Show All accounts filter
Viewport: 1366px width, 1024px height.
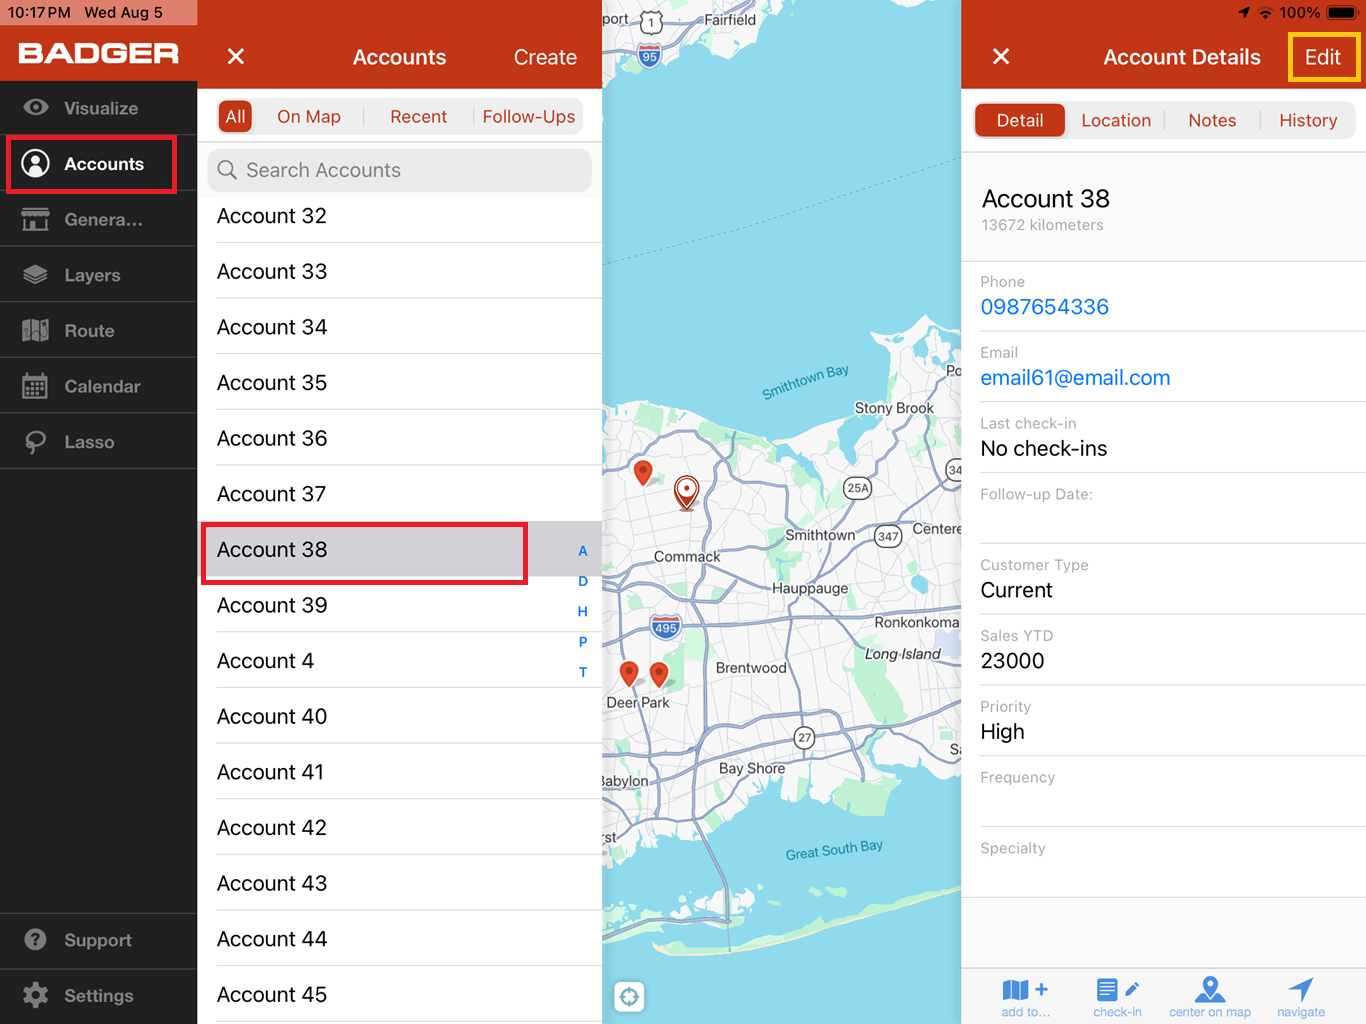(x=235, y=117)
